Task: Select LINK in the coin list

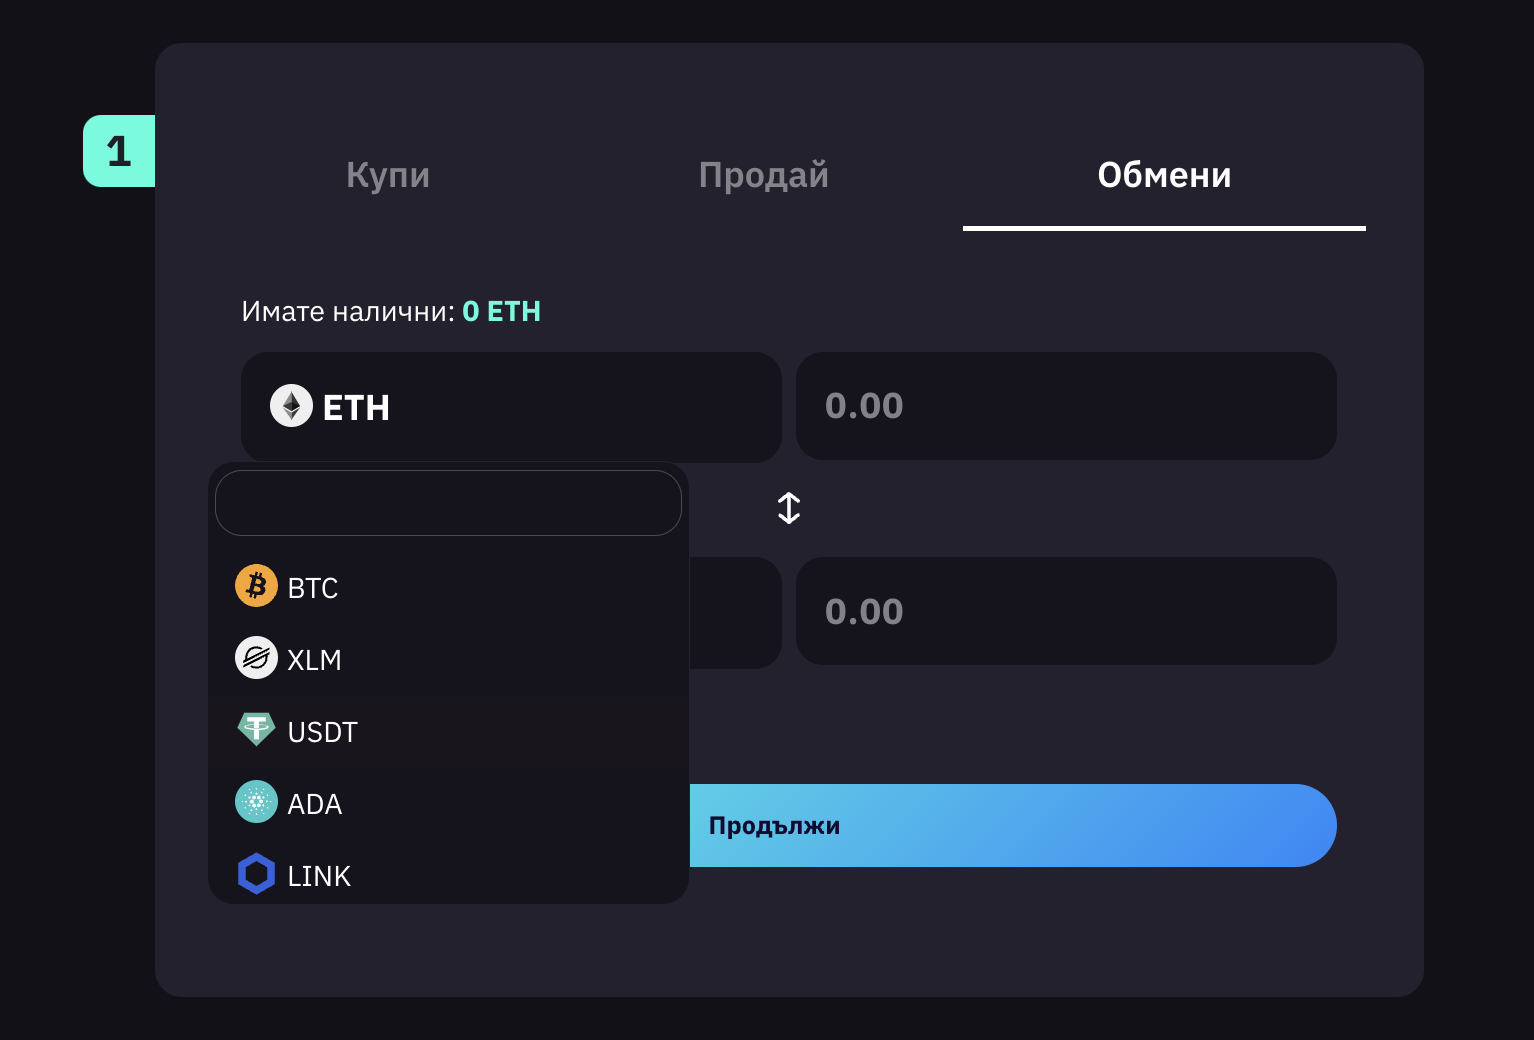Action: (x=448, y=873)
